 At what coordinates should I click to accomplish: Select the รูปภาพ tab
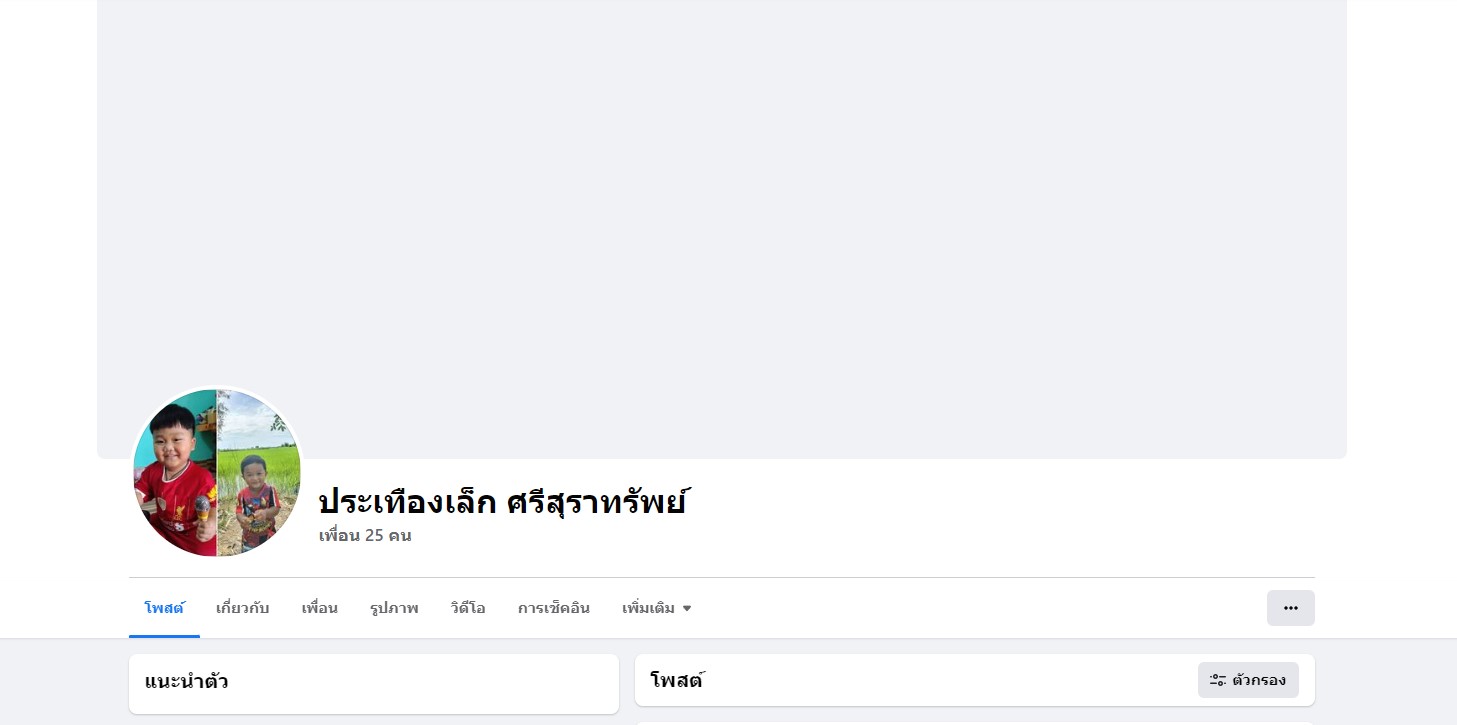394,608
